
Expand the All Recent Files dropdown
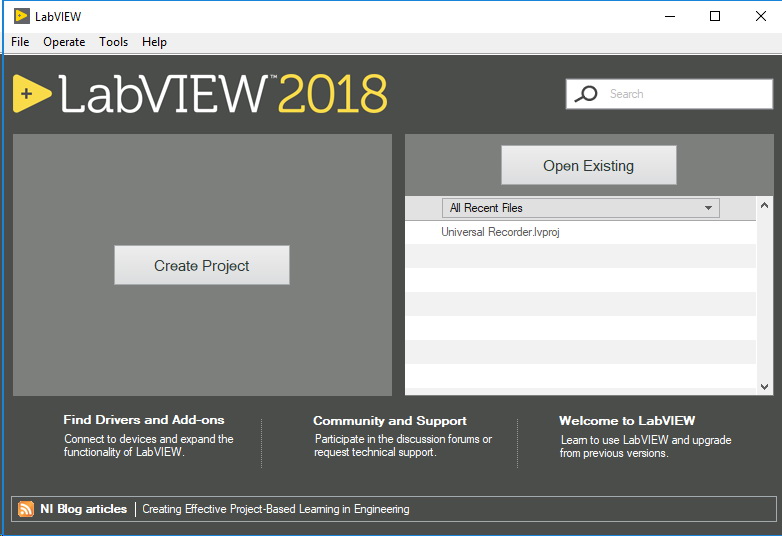point(581,208)
